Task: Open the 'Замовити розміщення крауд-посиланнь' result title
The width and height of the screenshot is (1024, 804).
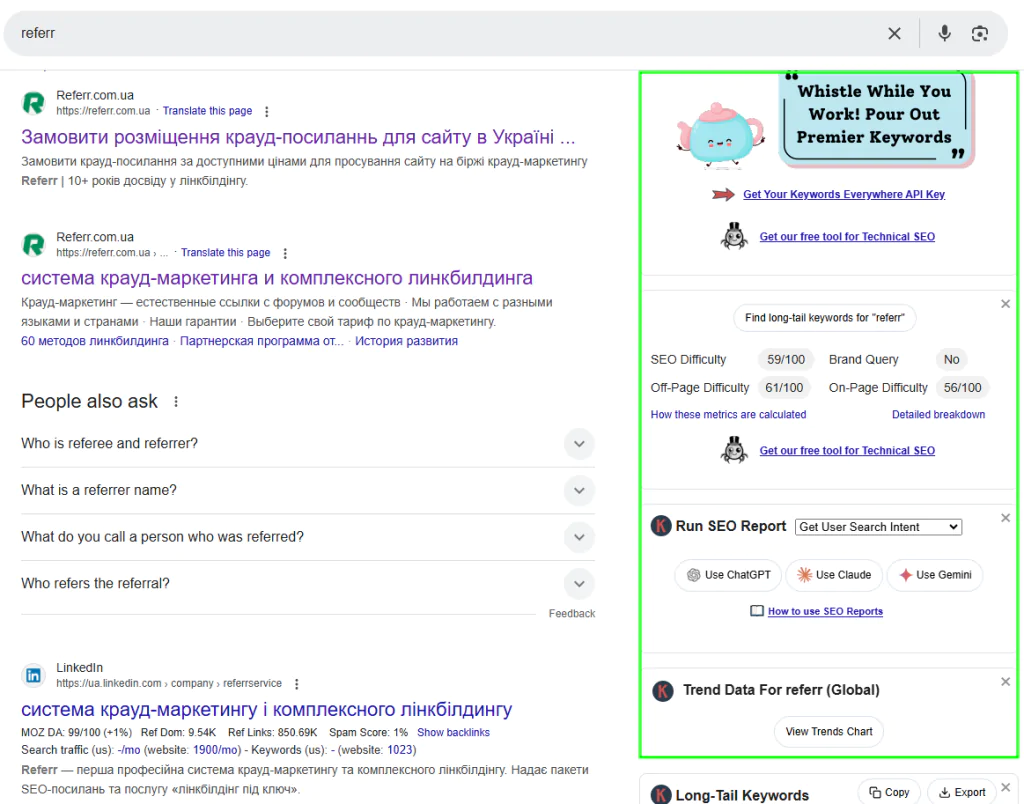Action: (298, 137)
